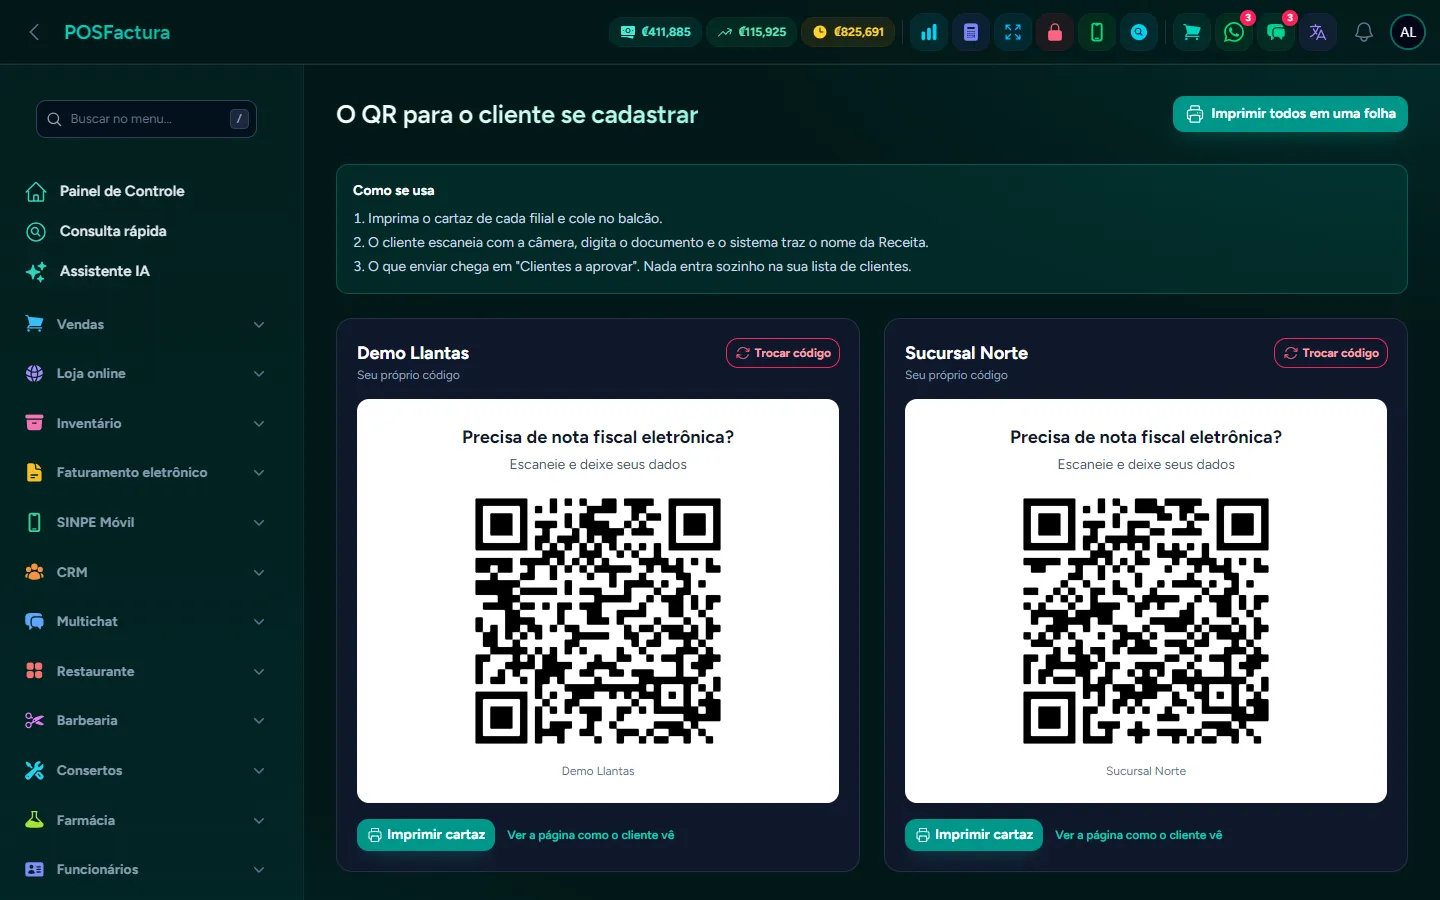Open 'Ver a página como o cliente vê' for Demo Llantas
1440x900 pixels.
click(591, 835)
